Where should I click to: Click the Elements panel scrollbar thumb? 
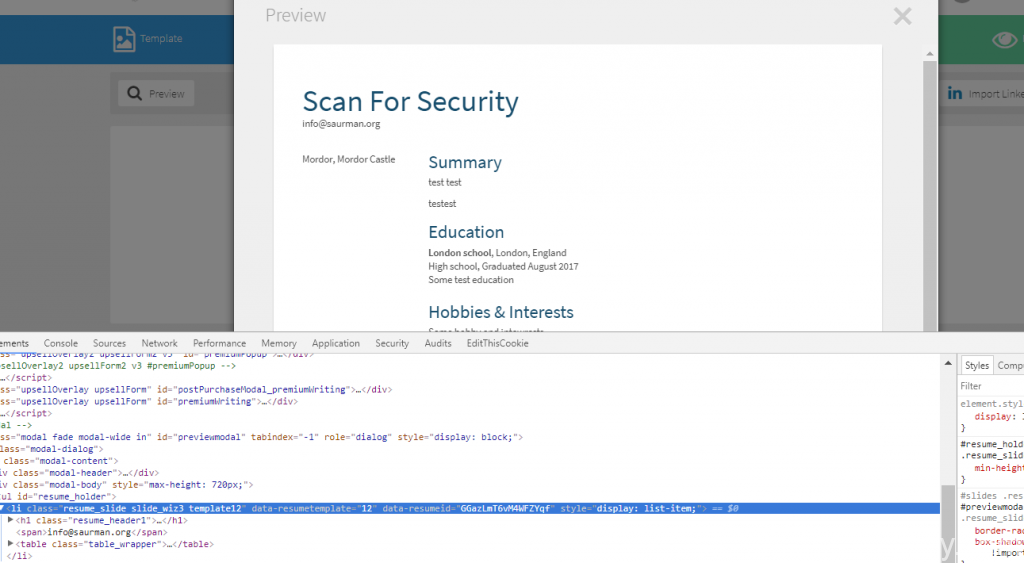(x=948, y=523)
